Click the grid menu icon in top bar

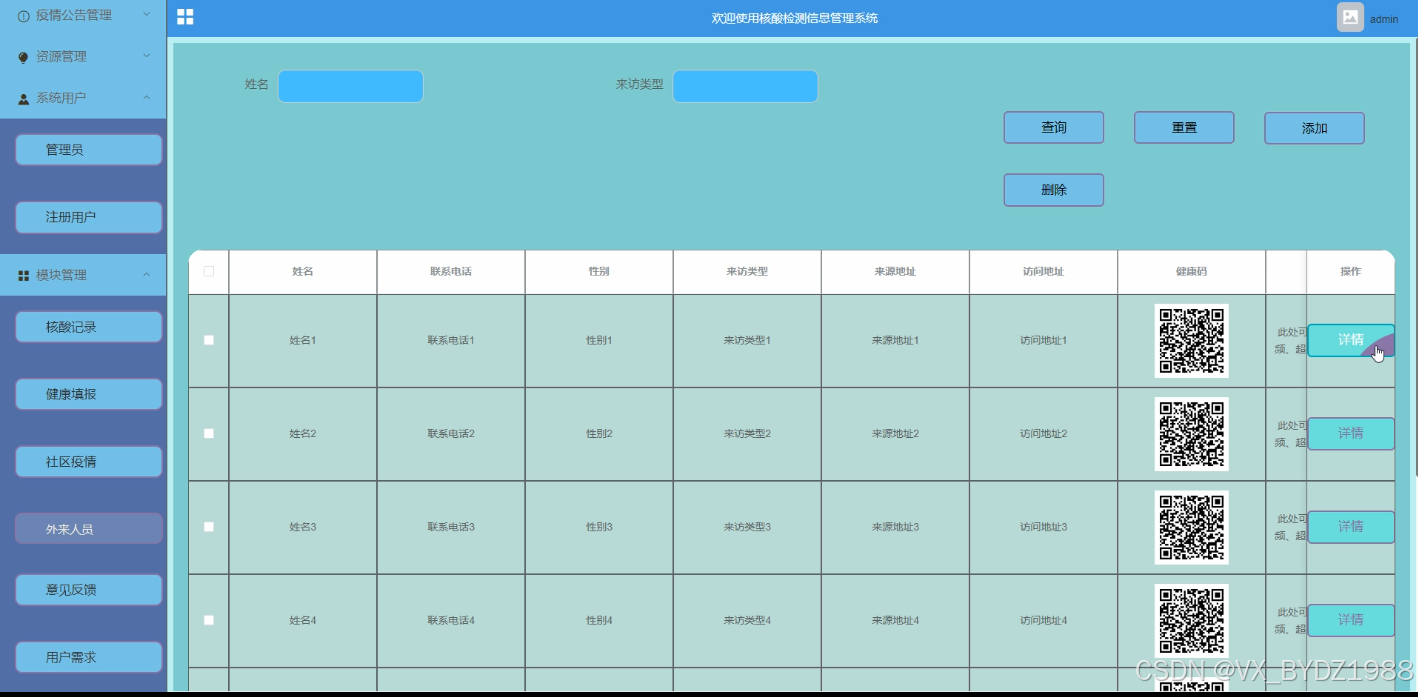click(185, 17)
